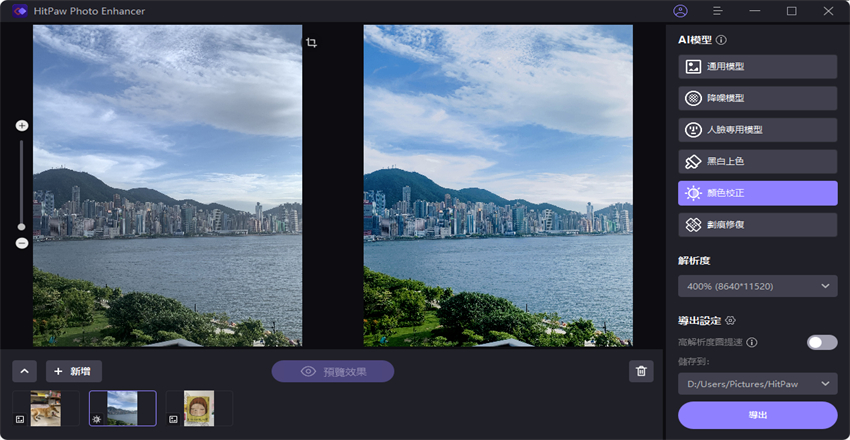Screen dimensions: 850x440
Task: Open the hamburger menu in title bar
Action: pos(717,11)
